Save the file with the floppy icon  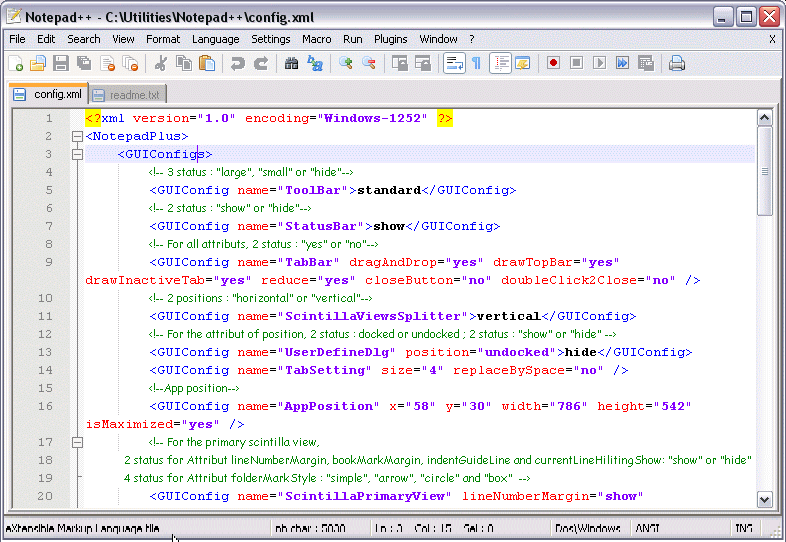coord(61,64)
